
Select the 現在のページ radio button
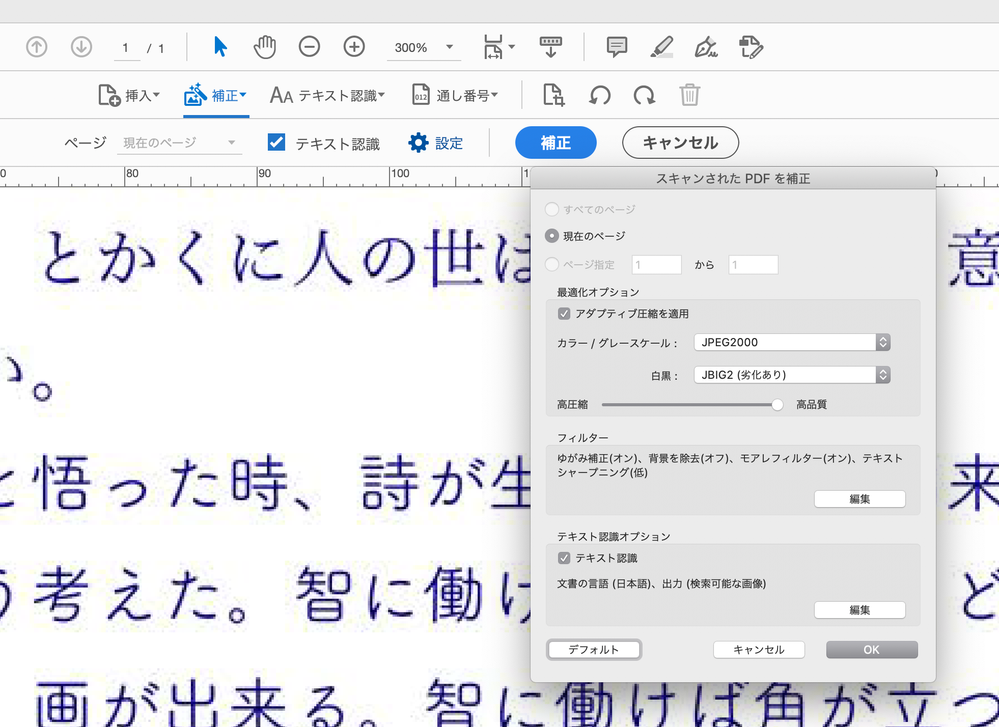[553, 236]
